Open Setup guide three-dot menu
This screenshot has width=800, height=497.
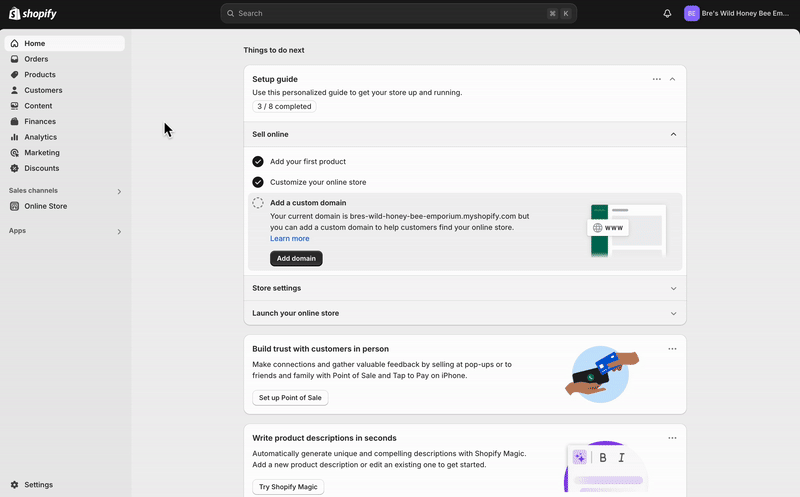(x=657, y=79)
